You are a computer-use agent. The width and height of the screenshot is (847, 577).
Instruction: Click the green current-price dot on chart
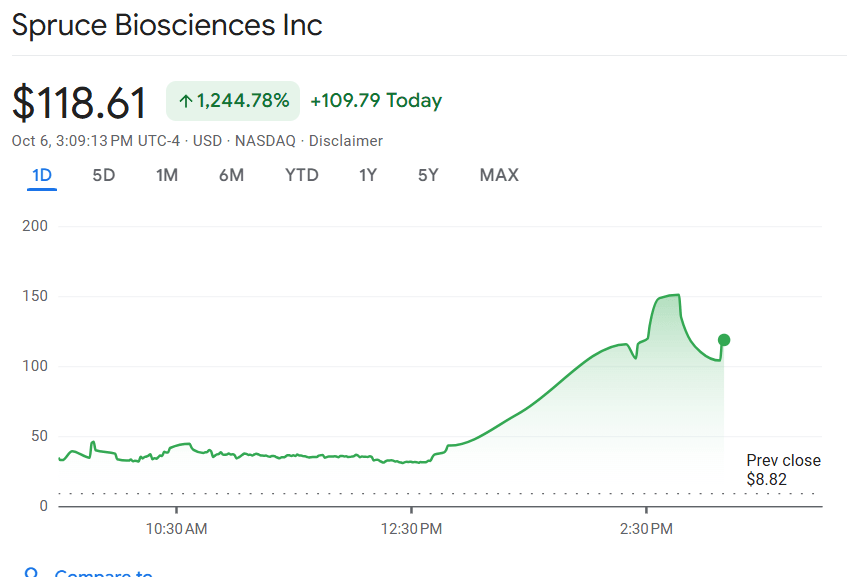coord(724,340)
